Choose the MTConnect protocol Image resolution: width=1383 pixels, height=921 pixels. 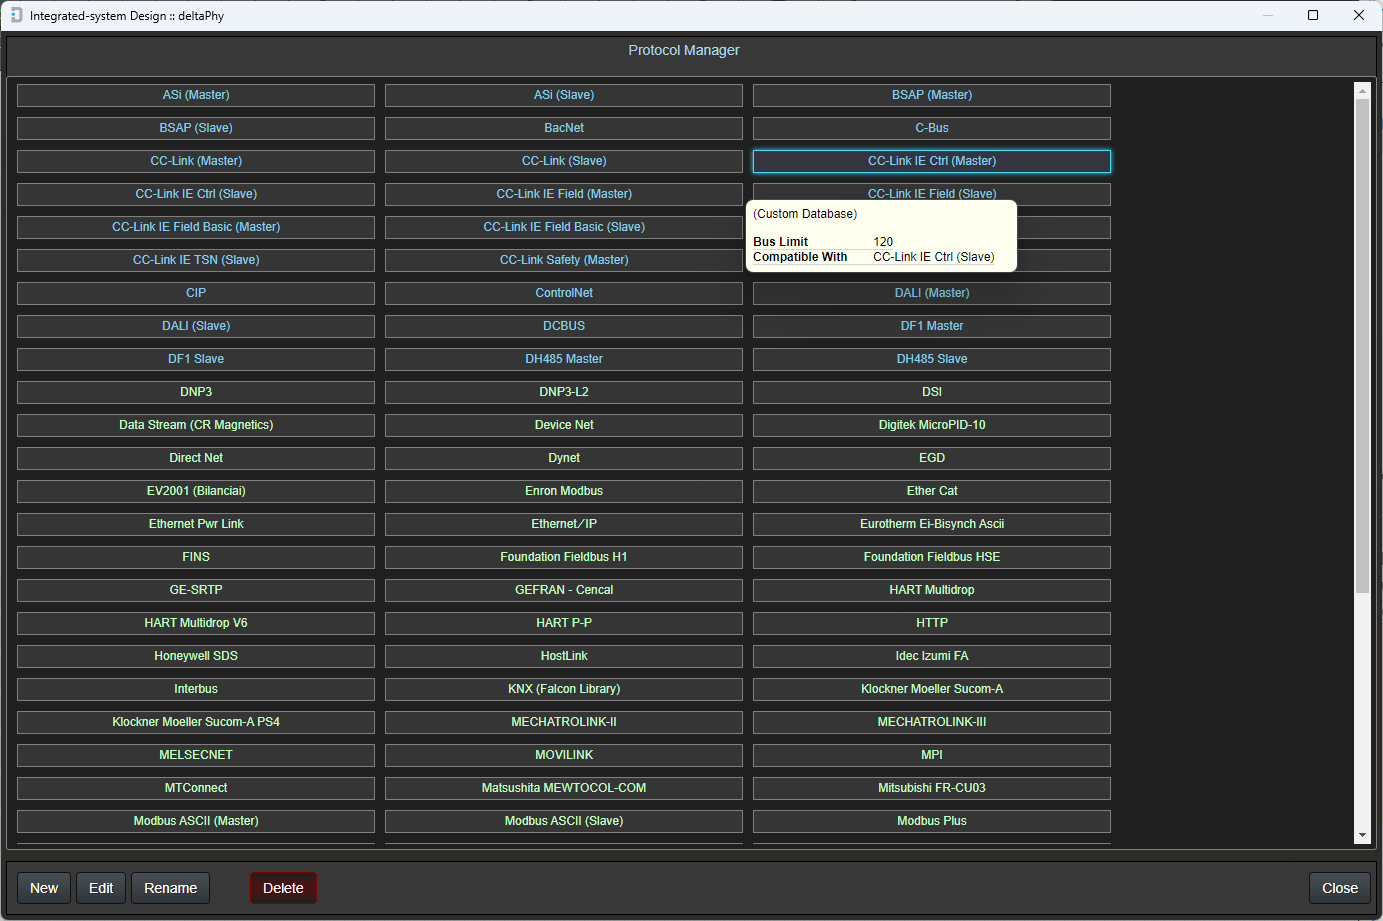pos(195,788)
